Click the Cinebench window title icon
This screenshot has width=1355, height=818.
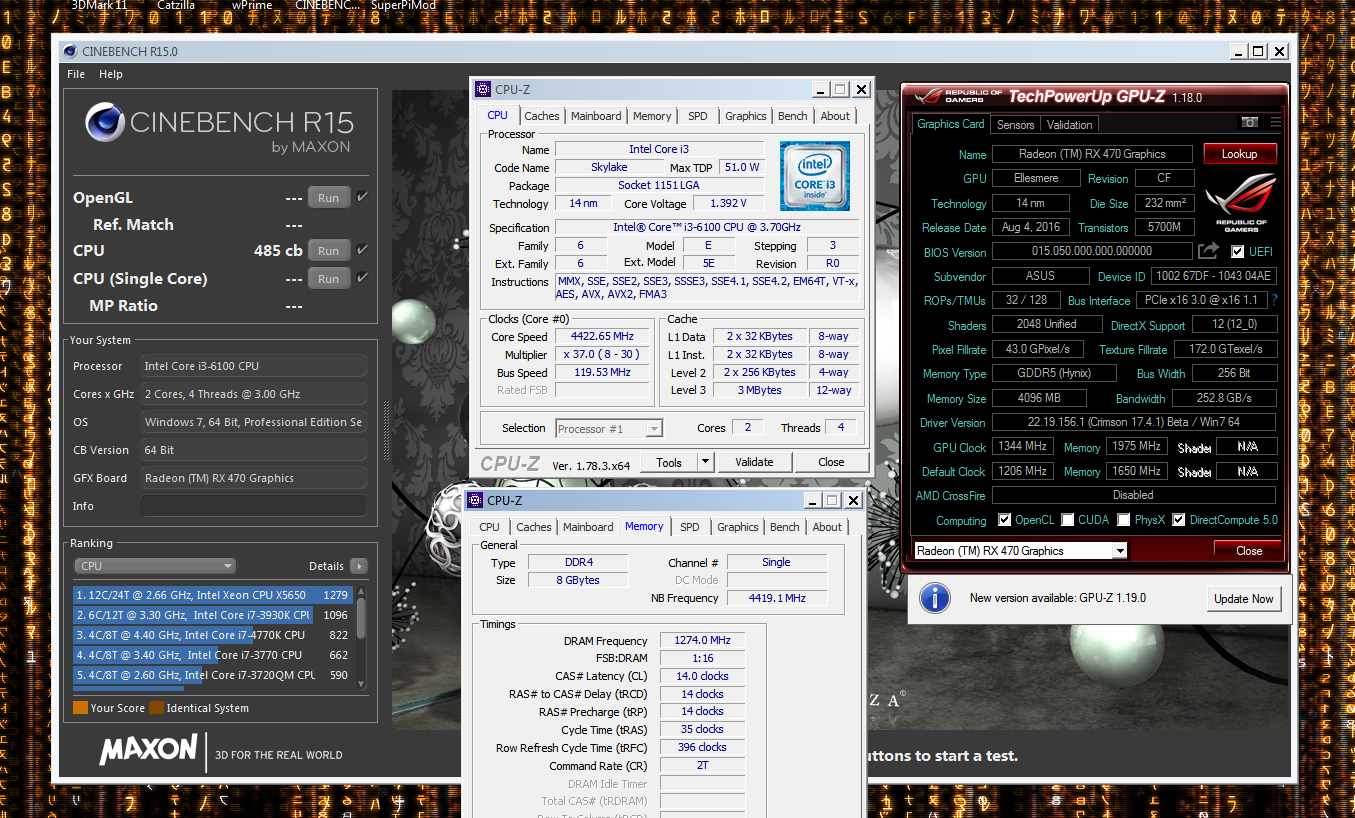tap(68, 51)
